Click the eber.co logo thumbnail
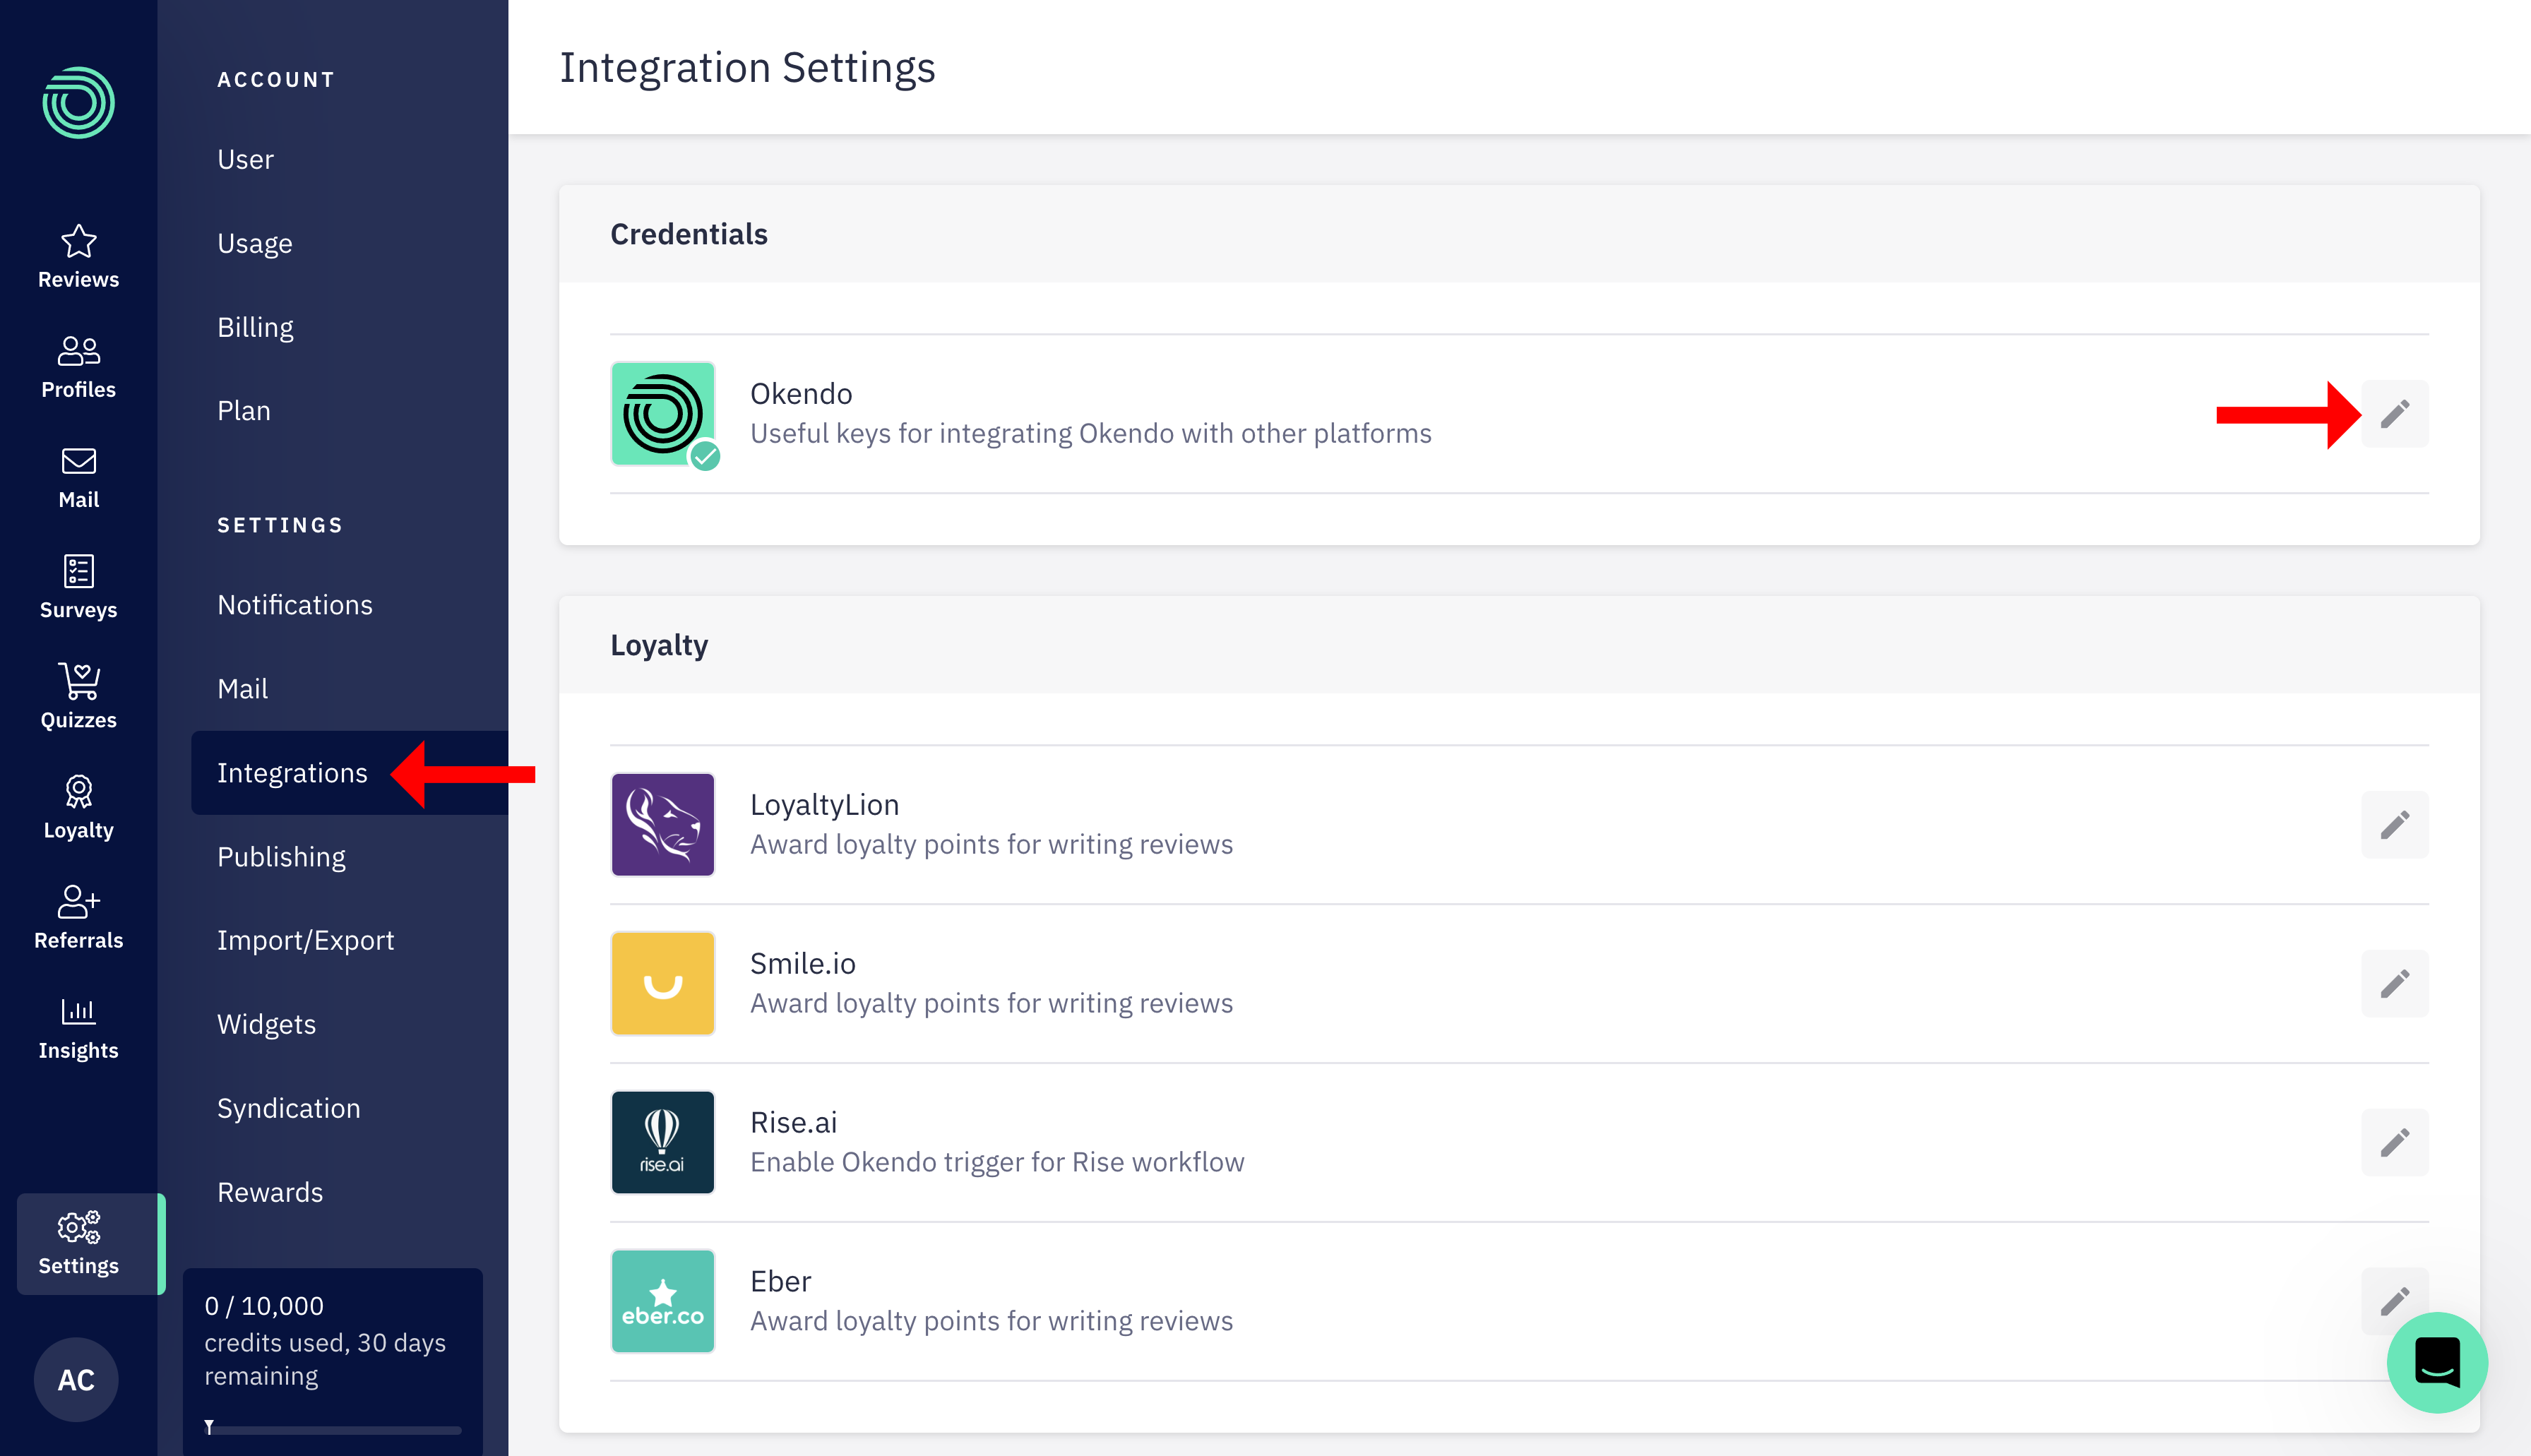The width and height of the screenshot is (2531, 1456). click(x=662, y=1300)
